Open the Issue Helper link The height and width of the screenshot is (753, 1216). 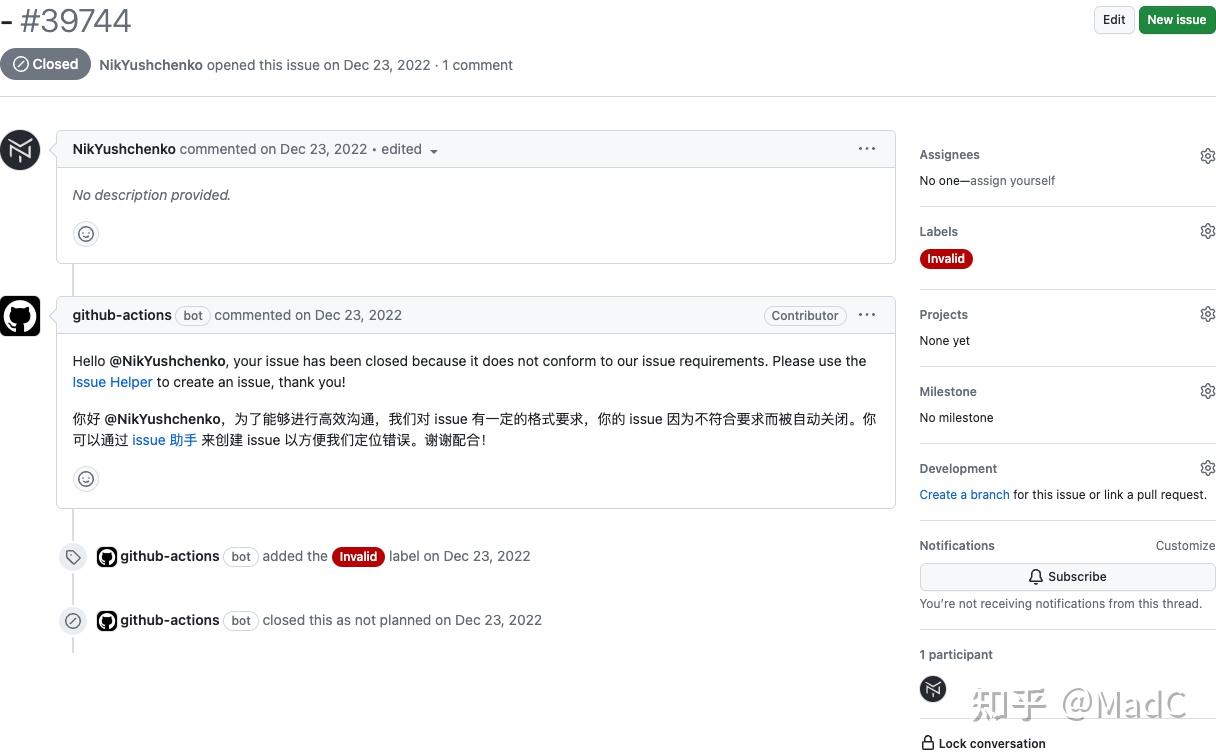pyautogui.click(x=112, y=382)
